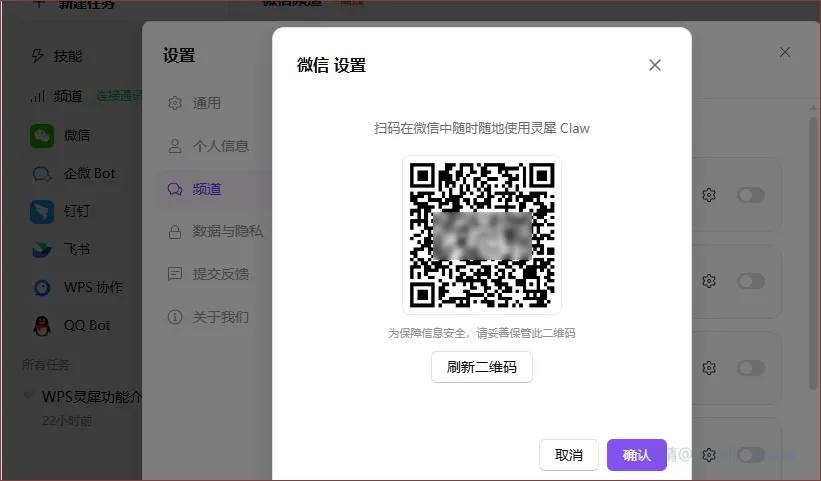This screenshot has height=481, width=821.
Task: Click the WPS 协作 icon
Action: coord(42,287)
